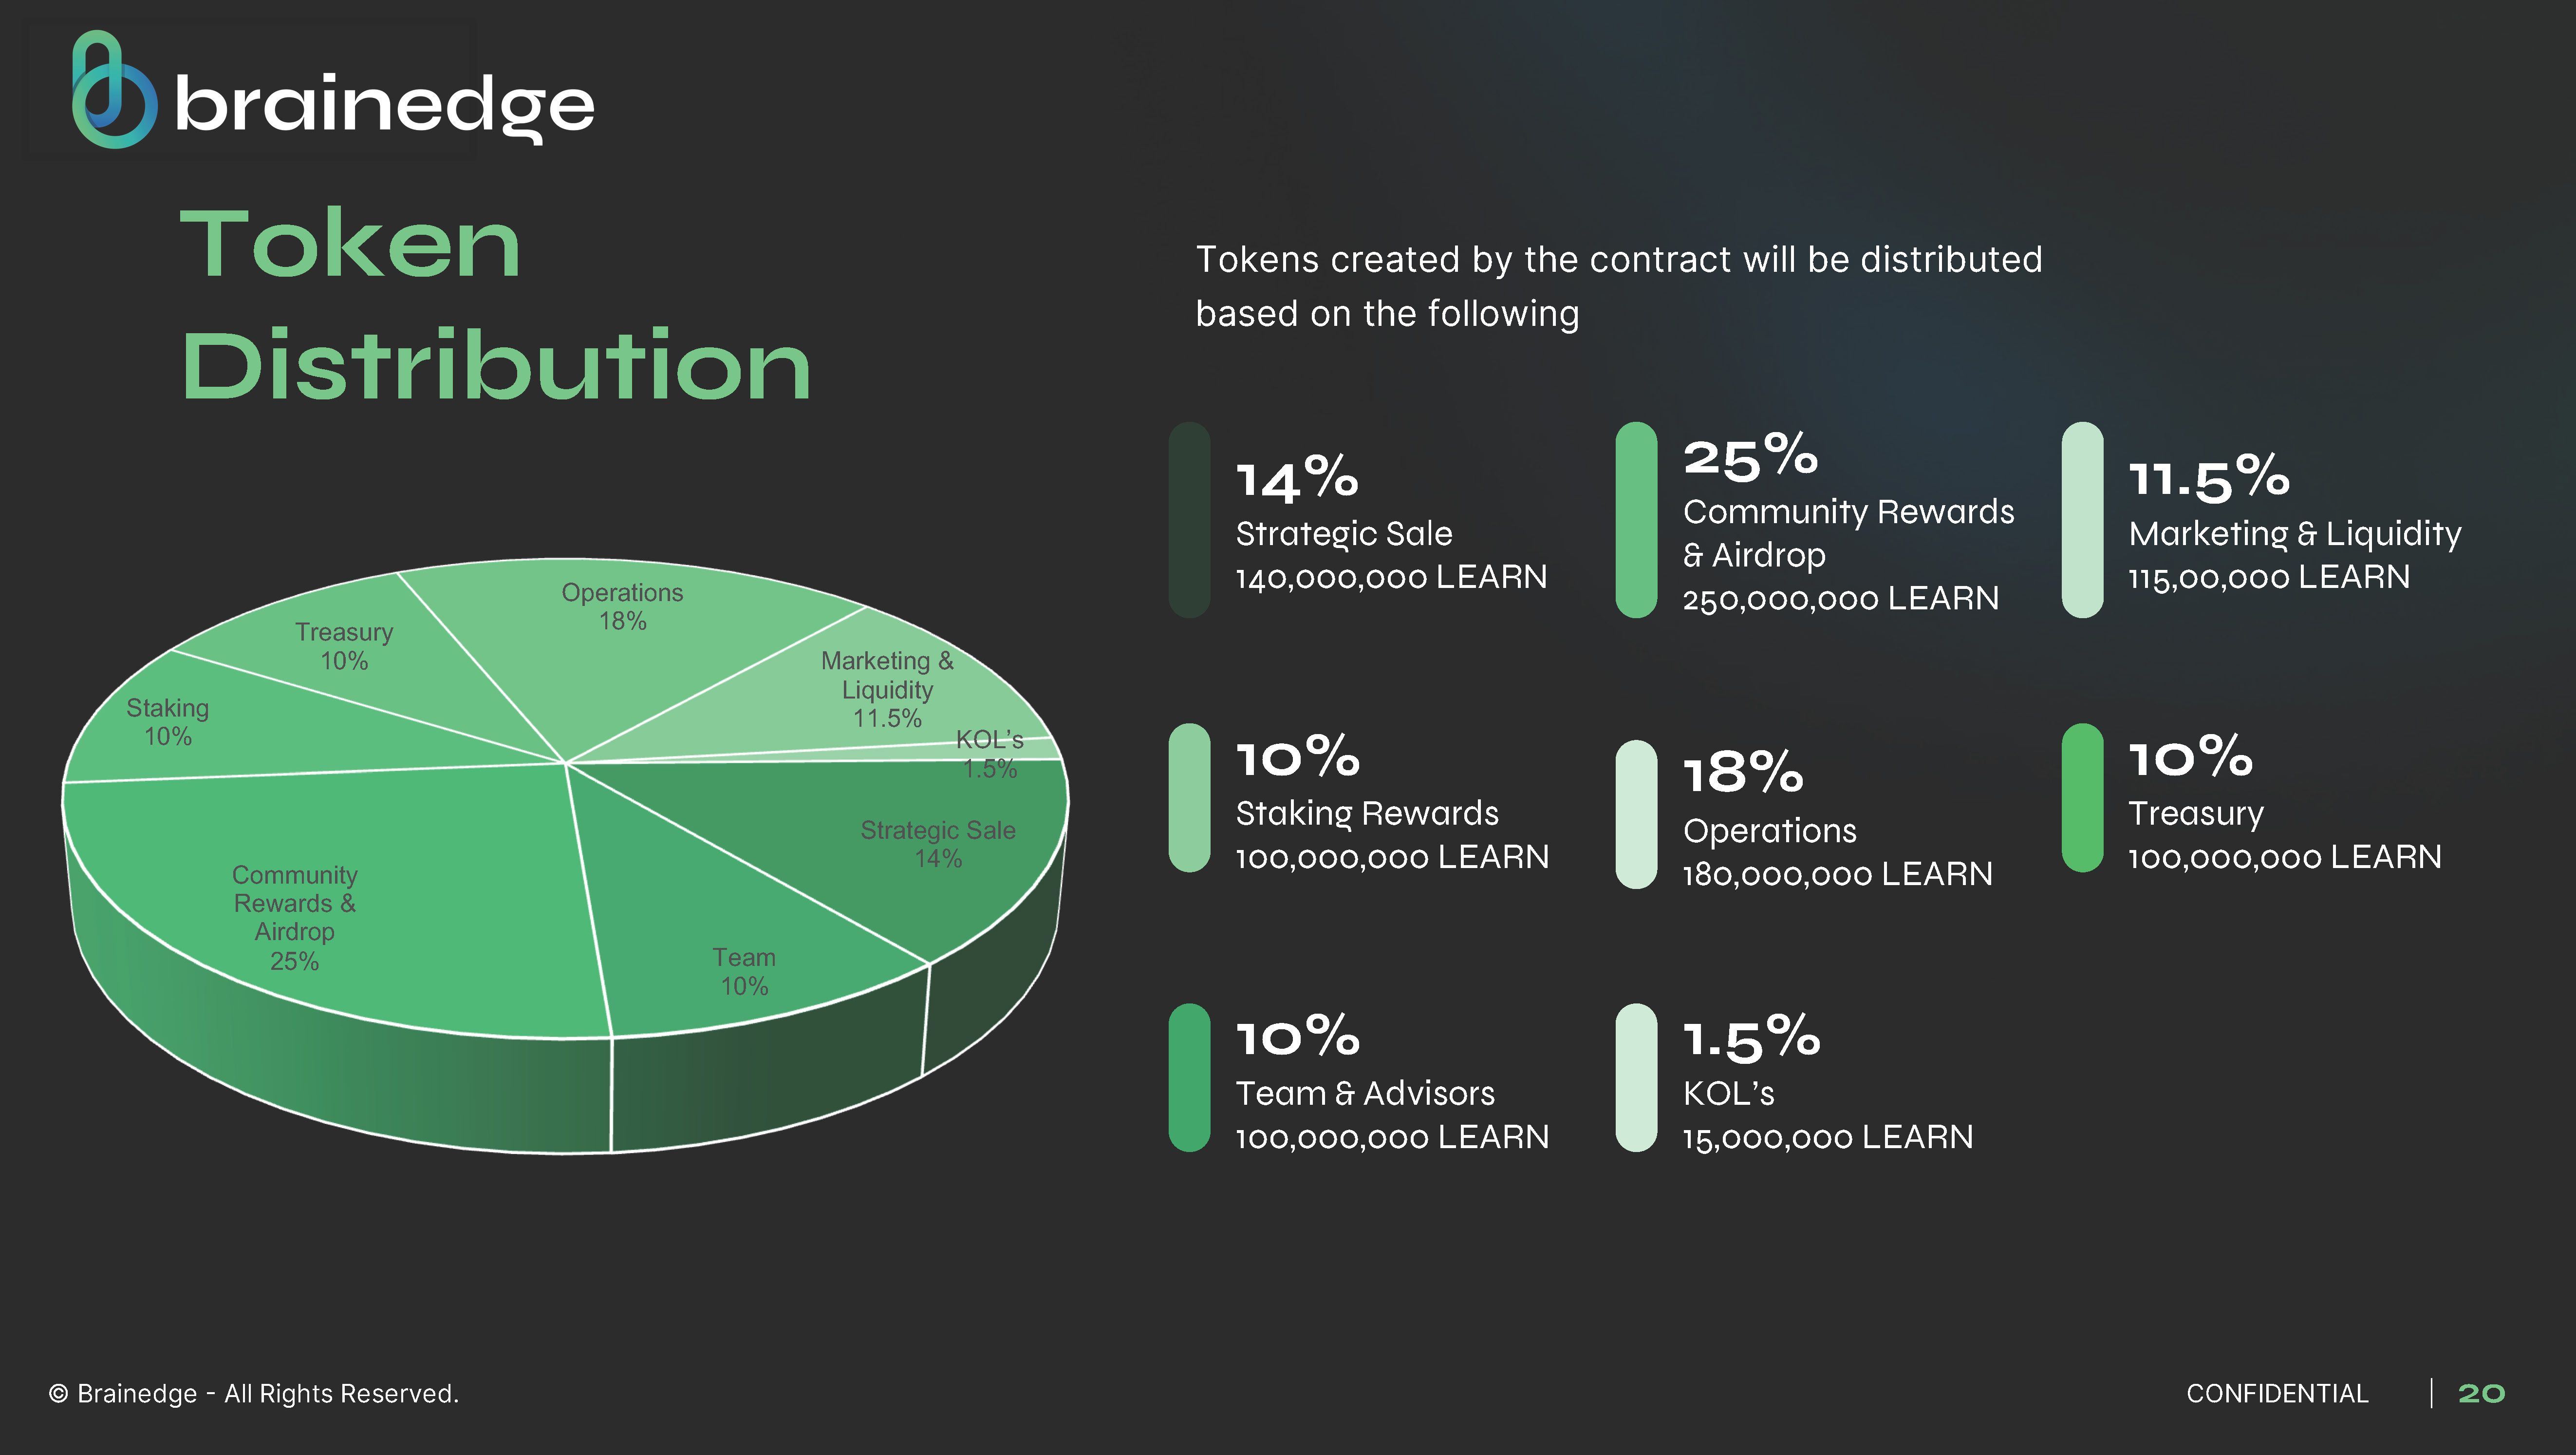Click the KOL's legend color pill
2576x1455 pixels.
tap(1636, 1078)
